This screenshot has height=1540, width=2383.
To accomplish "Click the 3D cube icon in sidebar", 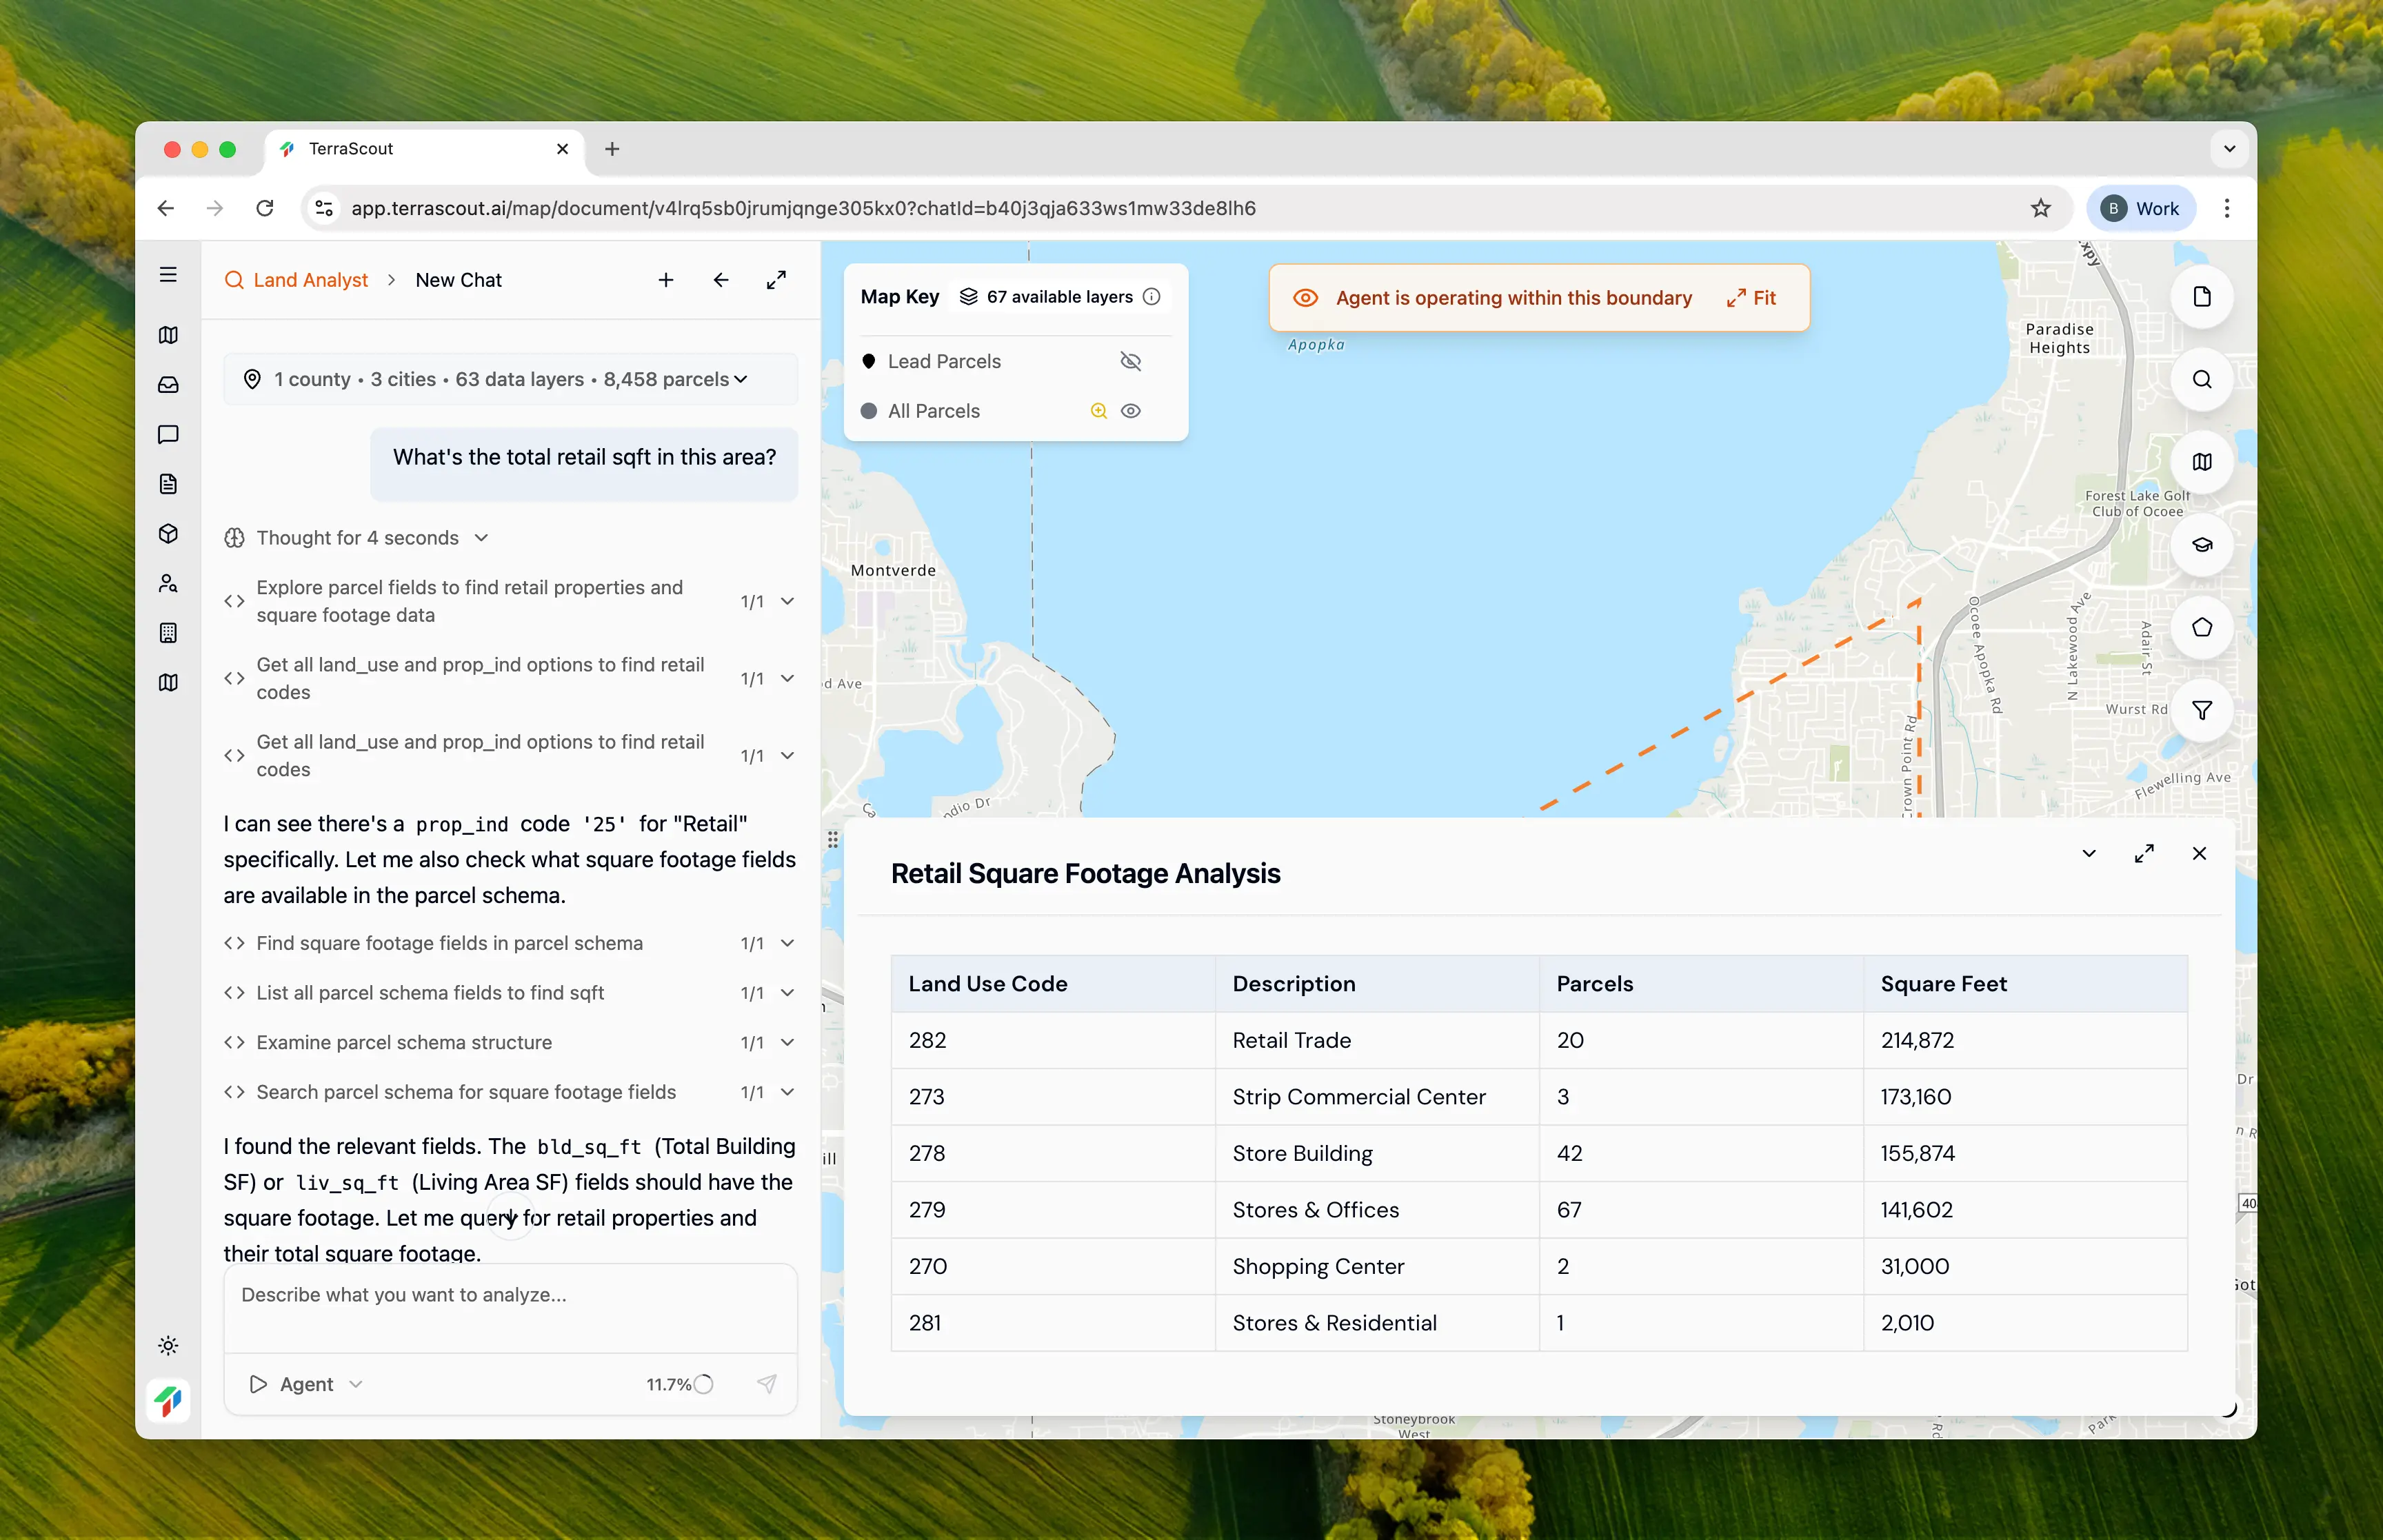I will click(168, 534).
